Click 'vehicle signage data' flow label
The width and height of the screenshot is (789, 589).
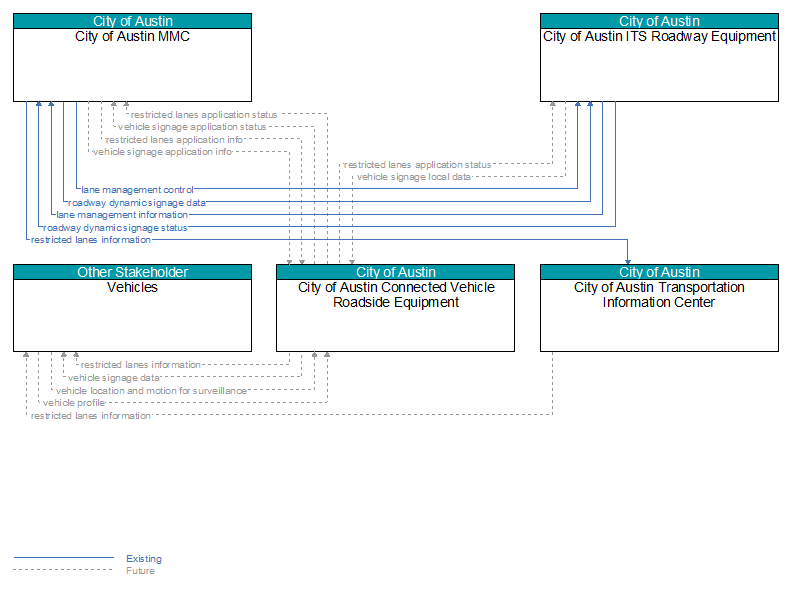[114, 378]
